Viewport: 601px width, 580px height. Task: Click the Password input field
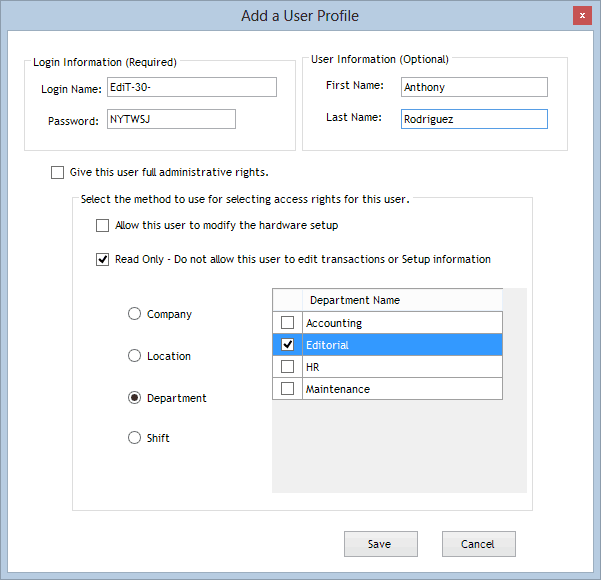coord(171,120)
